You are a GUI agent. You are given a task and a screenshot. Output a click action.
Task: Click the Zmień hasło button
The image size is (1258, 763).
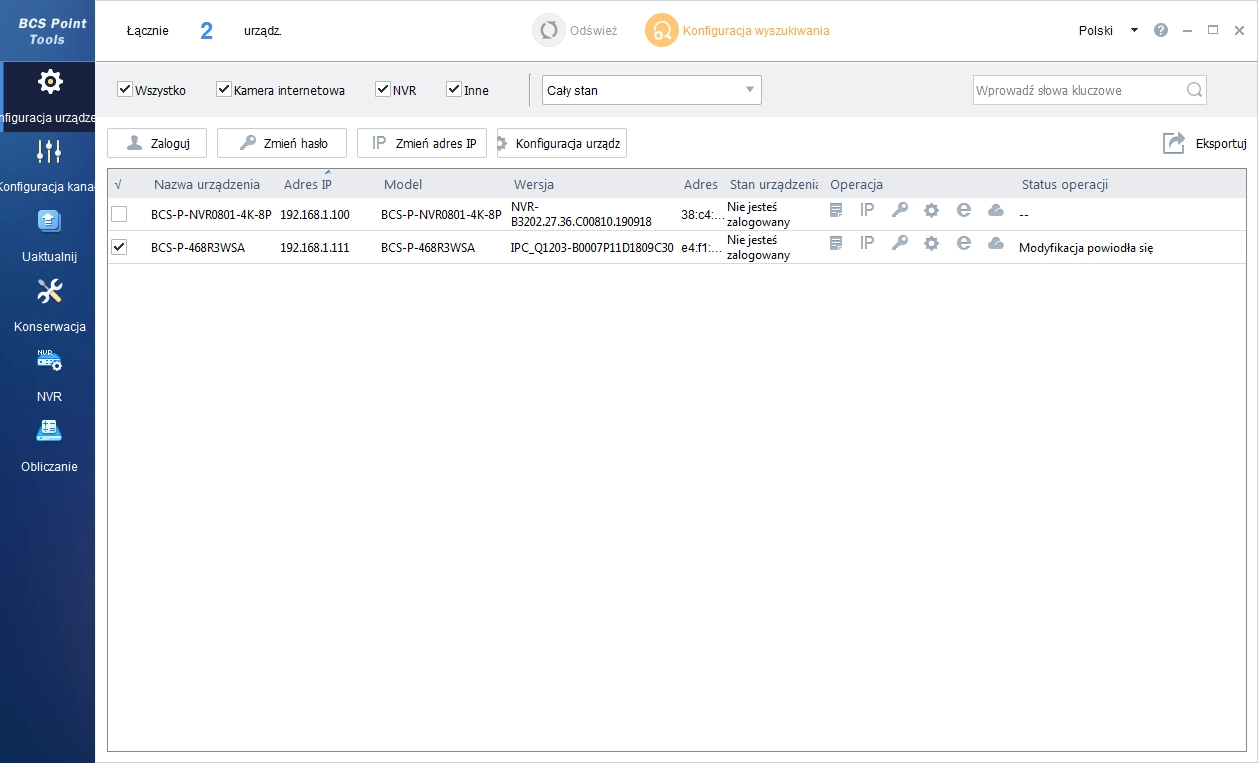(282, 143)
